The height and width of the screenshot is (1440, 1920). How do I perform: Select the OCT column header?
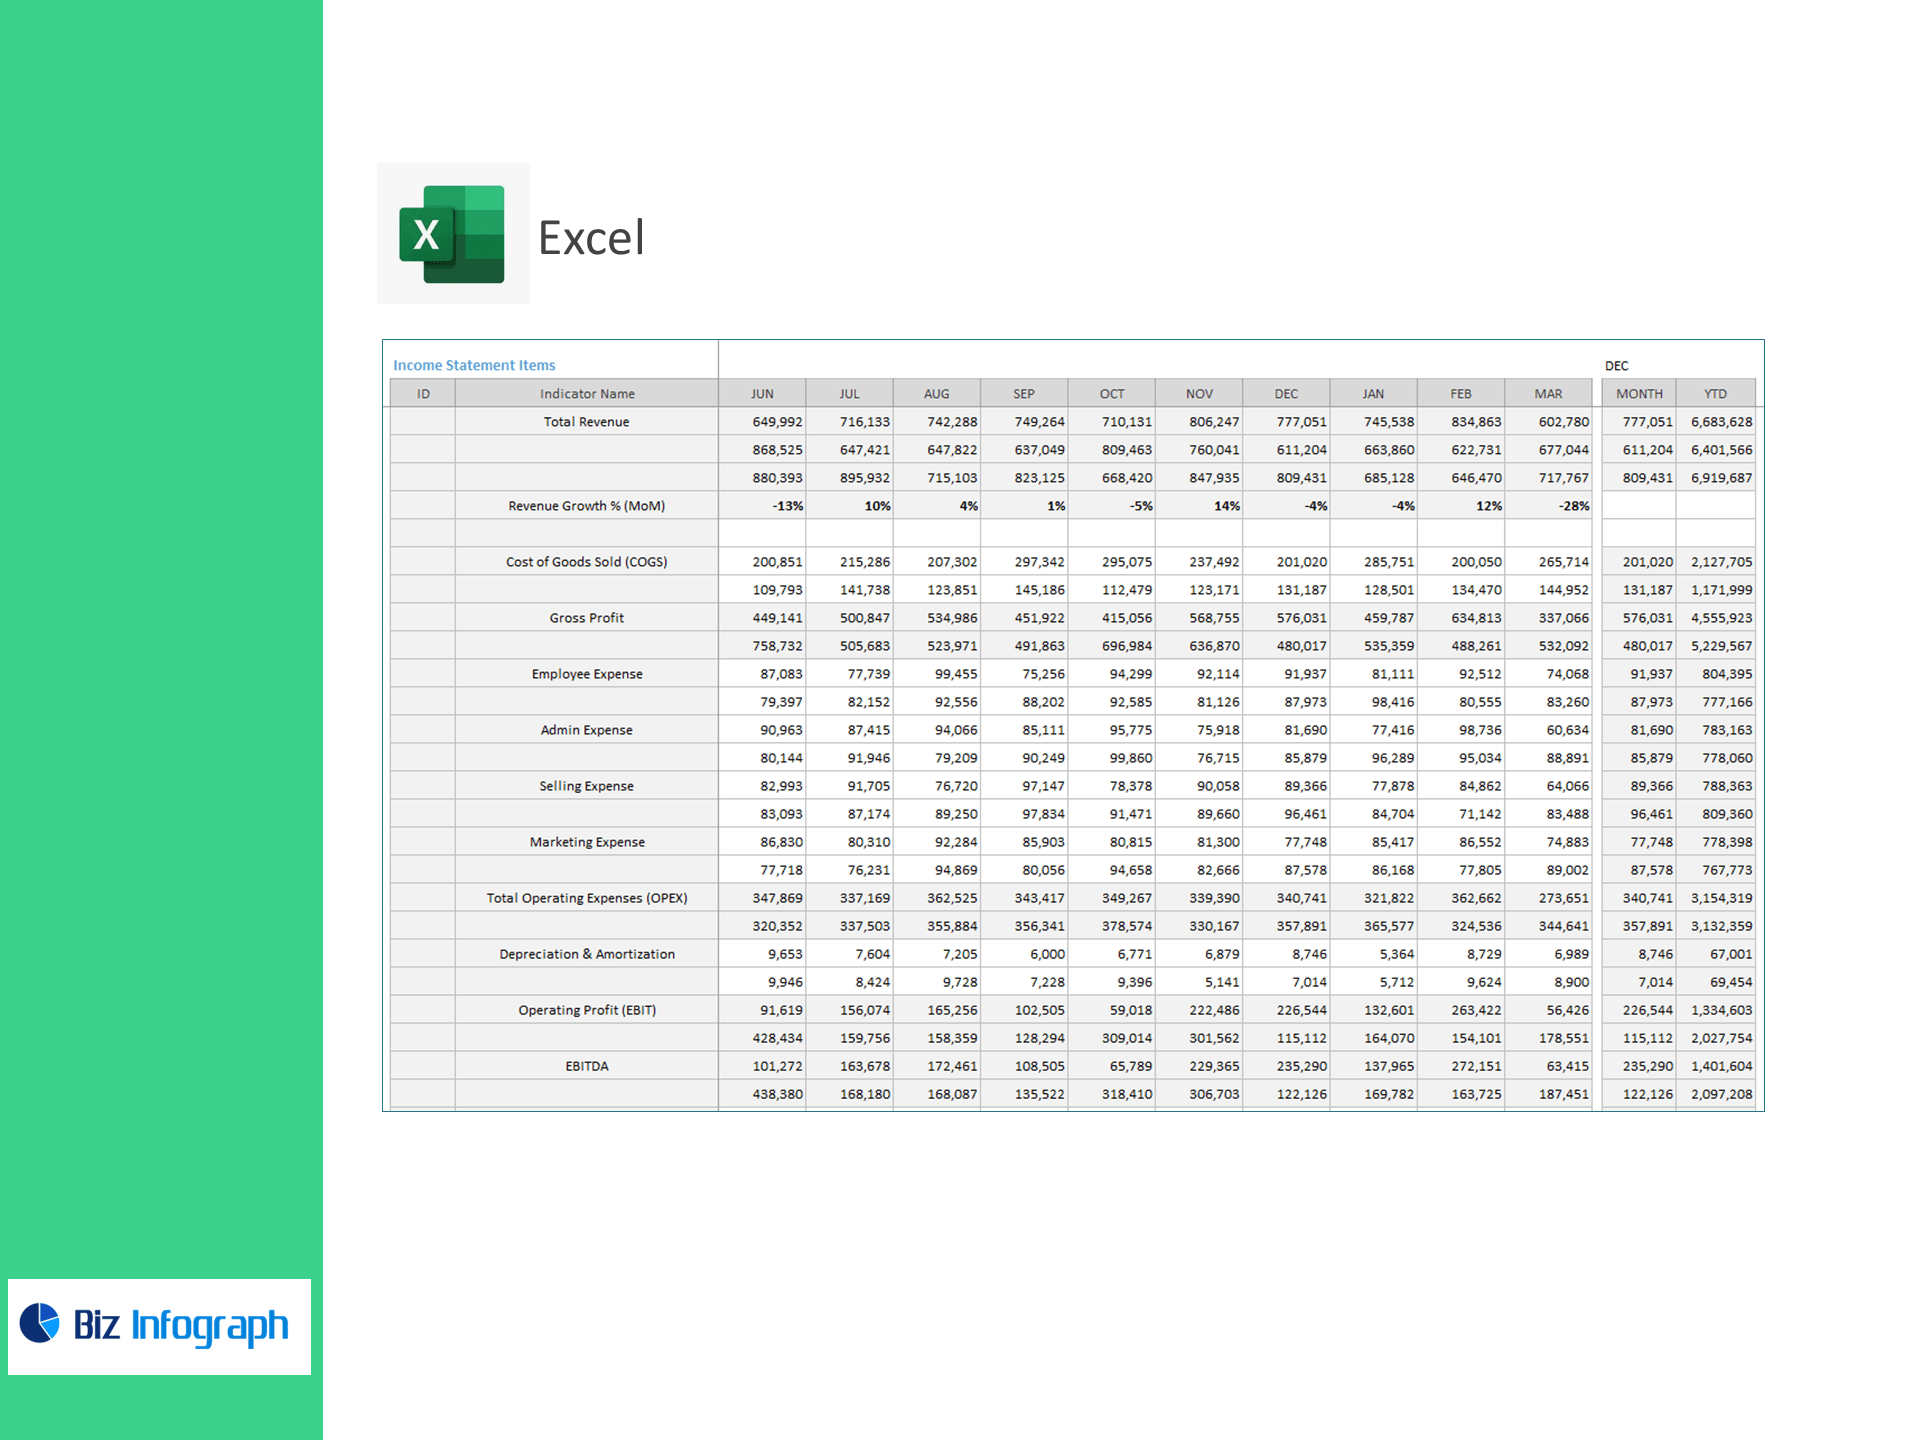coord(1112,394)
